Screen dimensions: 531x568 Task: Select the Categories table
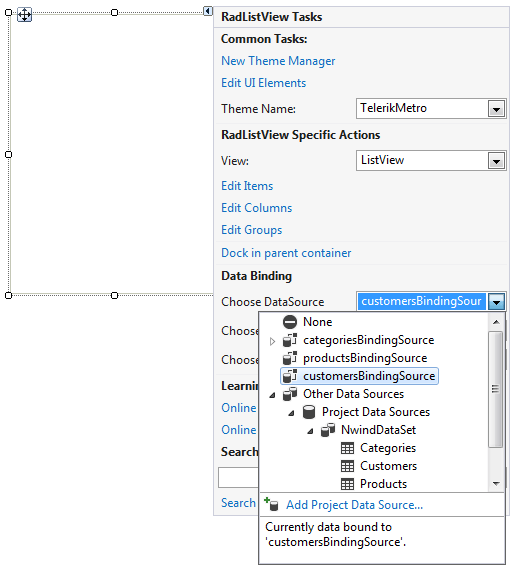click(388, 448)
